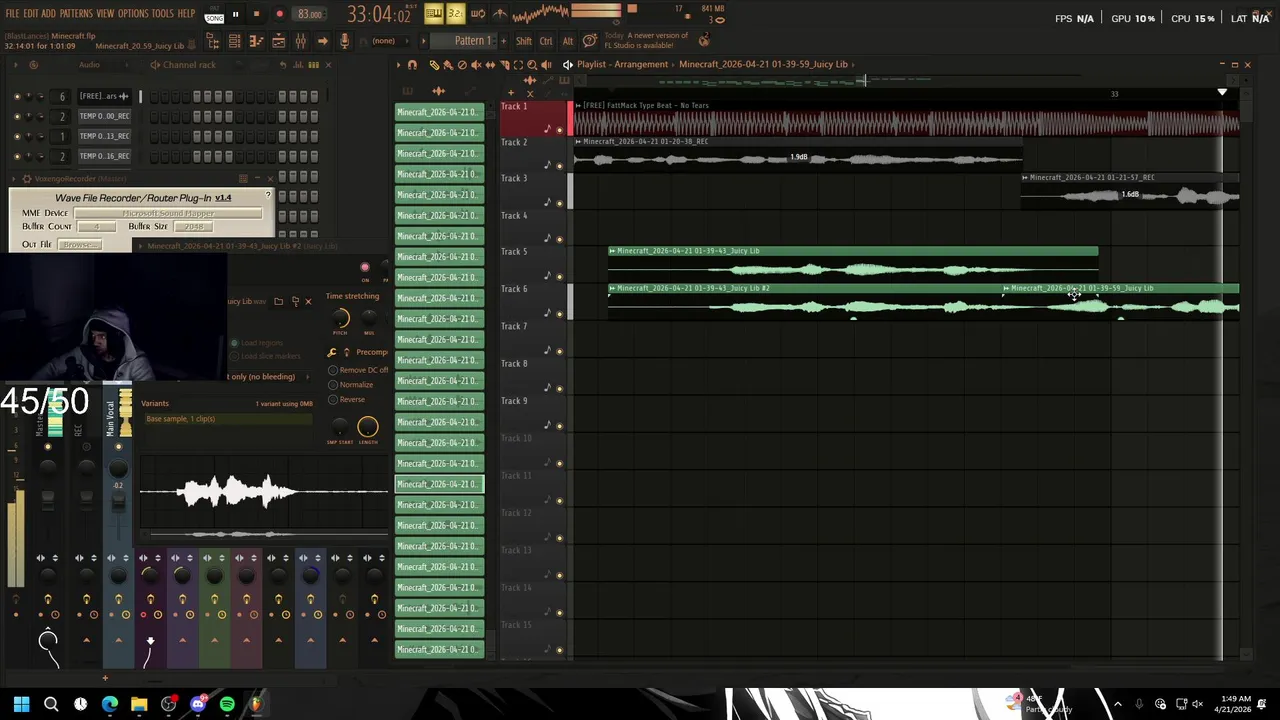1280x720 pixels.
Task: Select the playlist select tool
Action: pos(518,65)
